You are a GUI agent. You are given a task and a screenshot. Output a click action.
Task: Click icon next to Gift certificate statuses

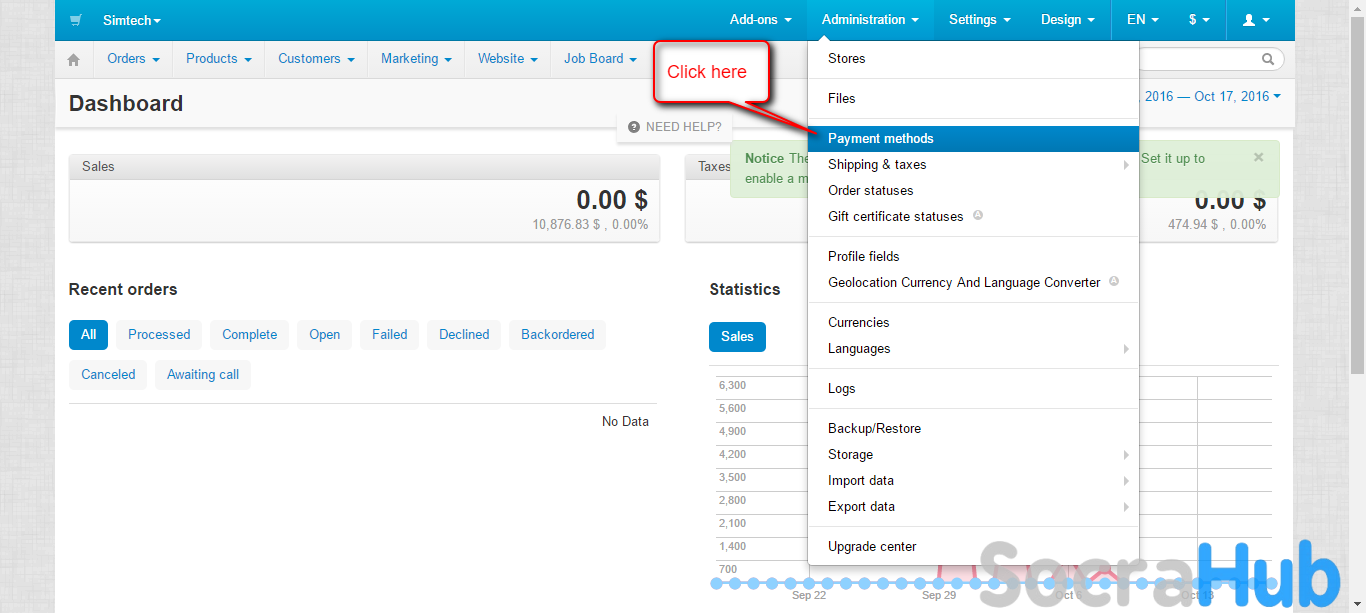click(978, 216)
